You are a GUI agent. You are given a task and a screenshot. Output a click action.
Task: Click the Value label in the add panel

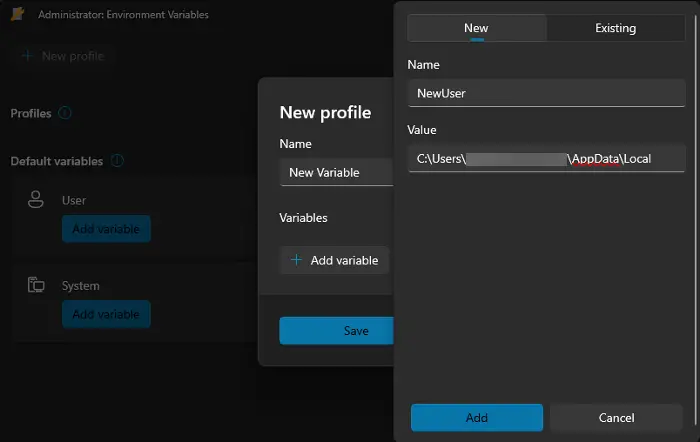(x=422, y=130)
